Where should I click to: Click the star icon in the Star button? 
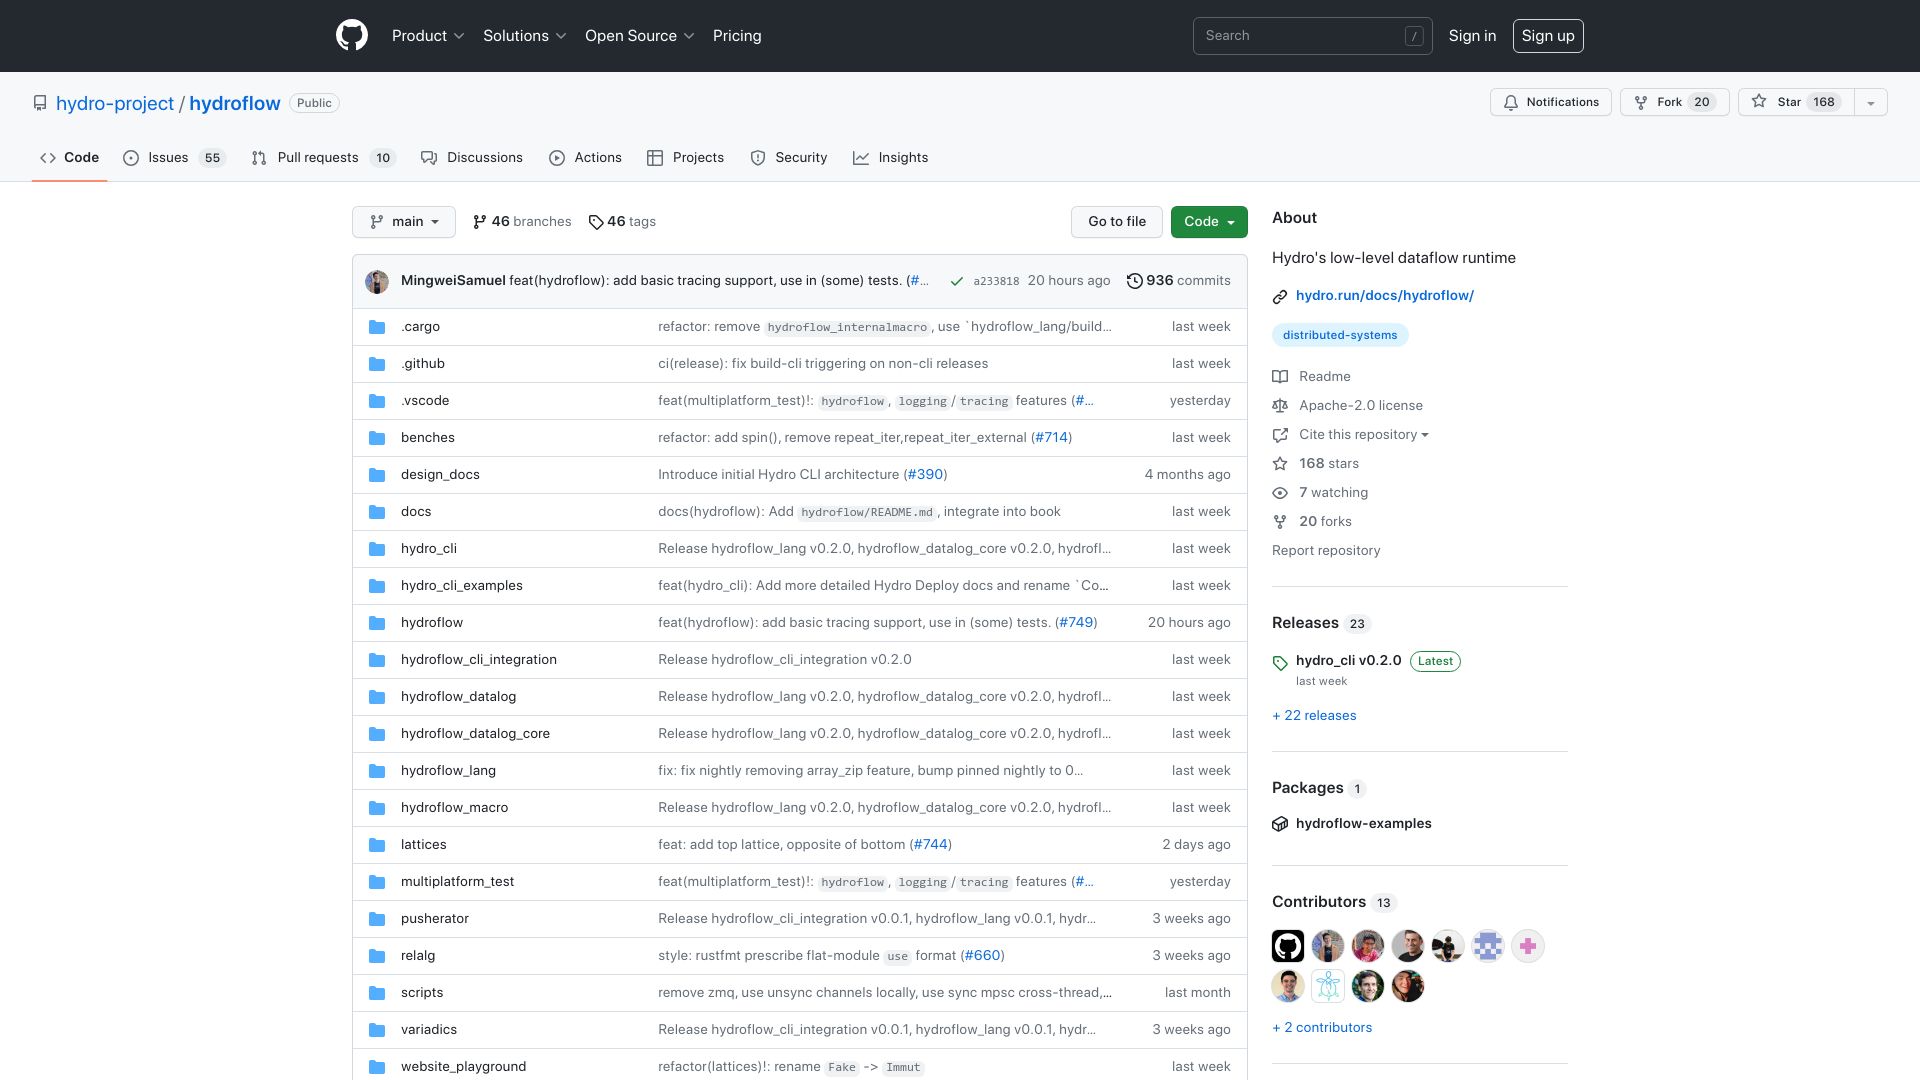coord(1759,102)
